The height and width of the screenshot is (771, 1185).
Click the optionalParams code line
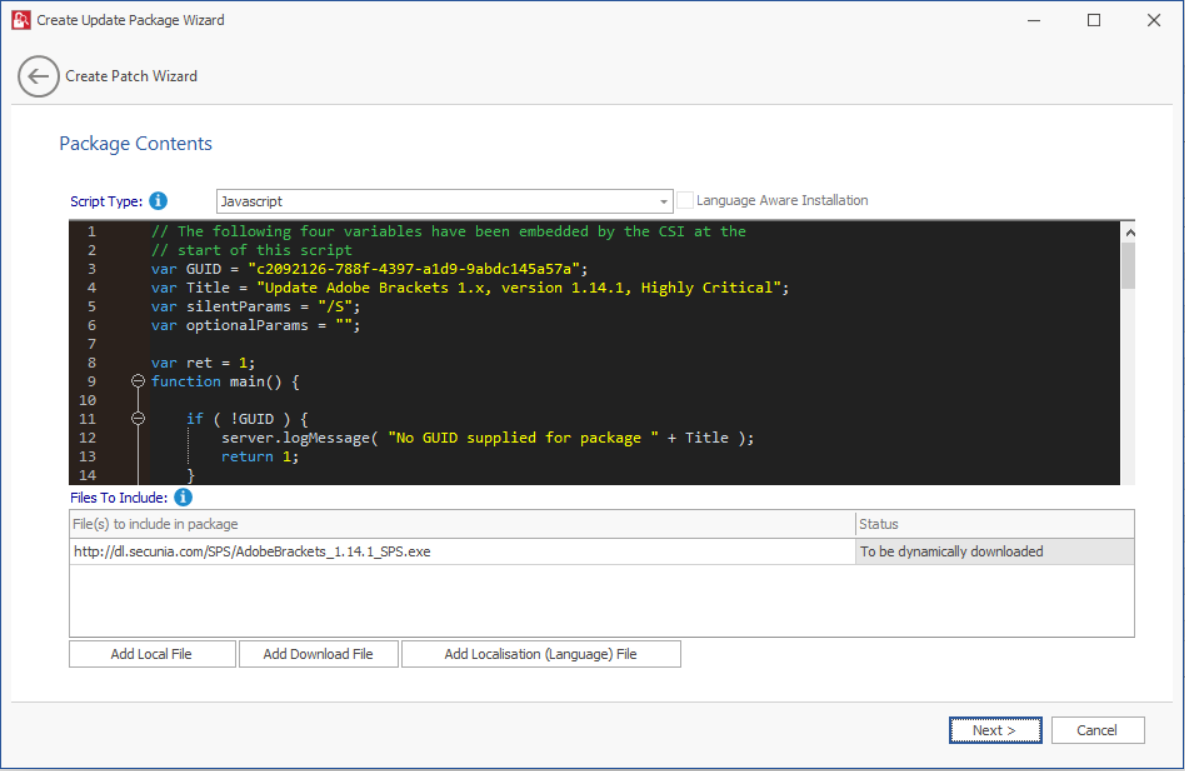pyautogui.click(x=255, y=326)
